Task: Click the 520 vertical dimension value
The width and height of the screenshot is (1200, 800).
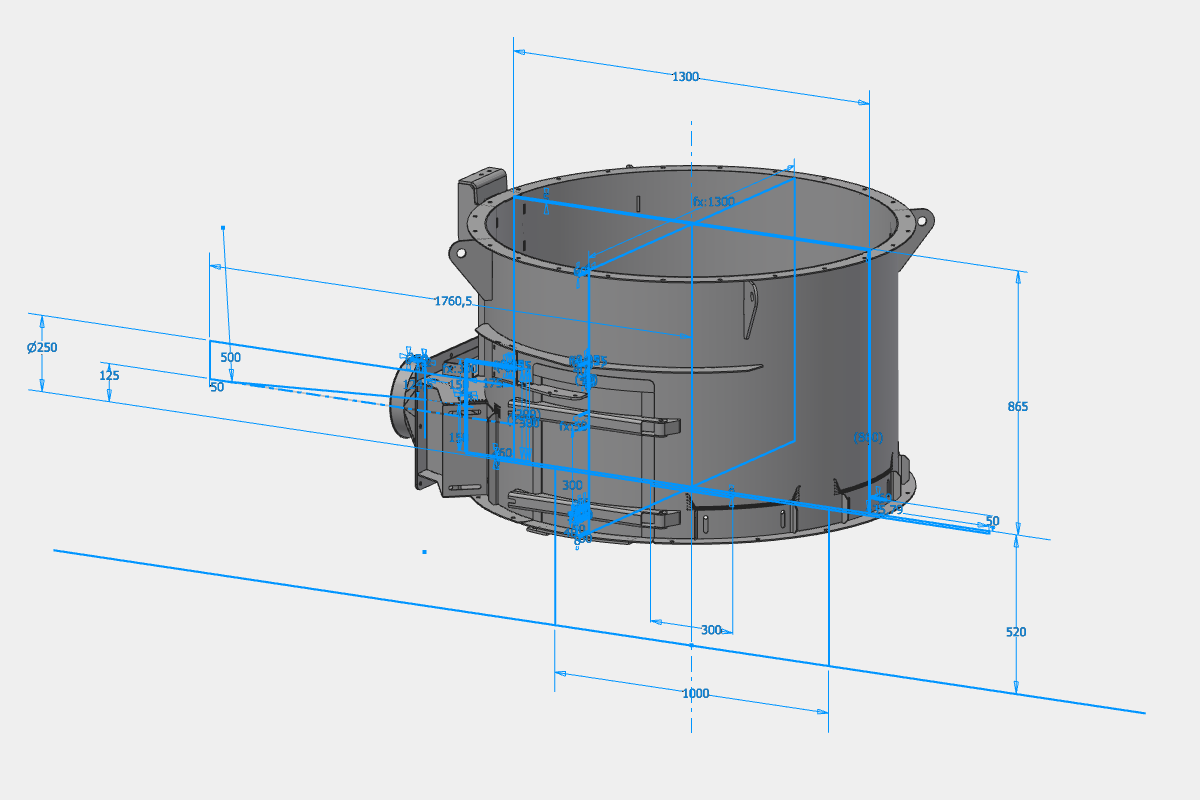Action: tap(1016, 632)
